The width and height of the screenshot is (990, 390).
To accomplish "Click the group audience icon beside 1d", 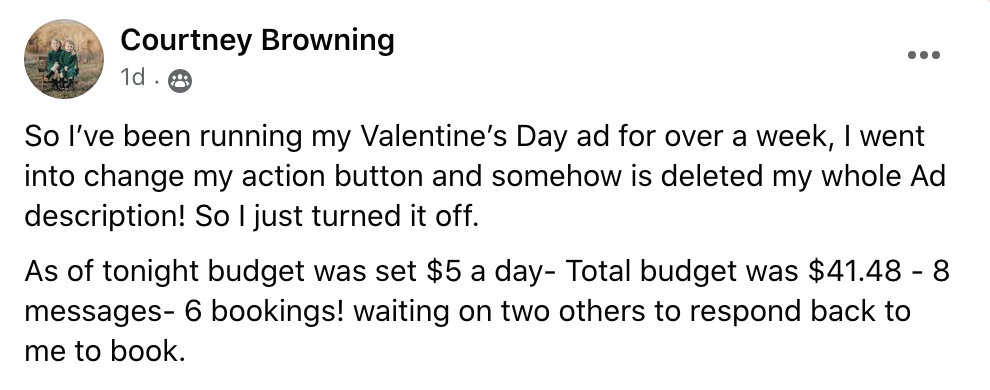I will point(180,81).
